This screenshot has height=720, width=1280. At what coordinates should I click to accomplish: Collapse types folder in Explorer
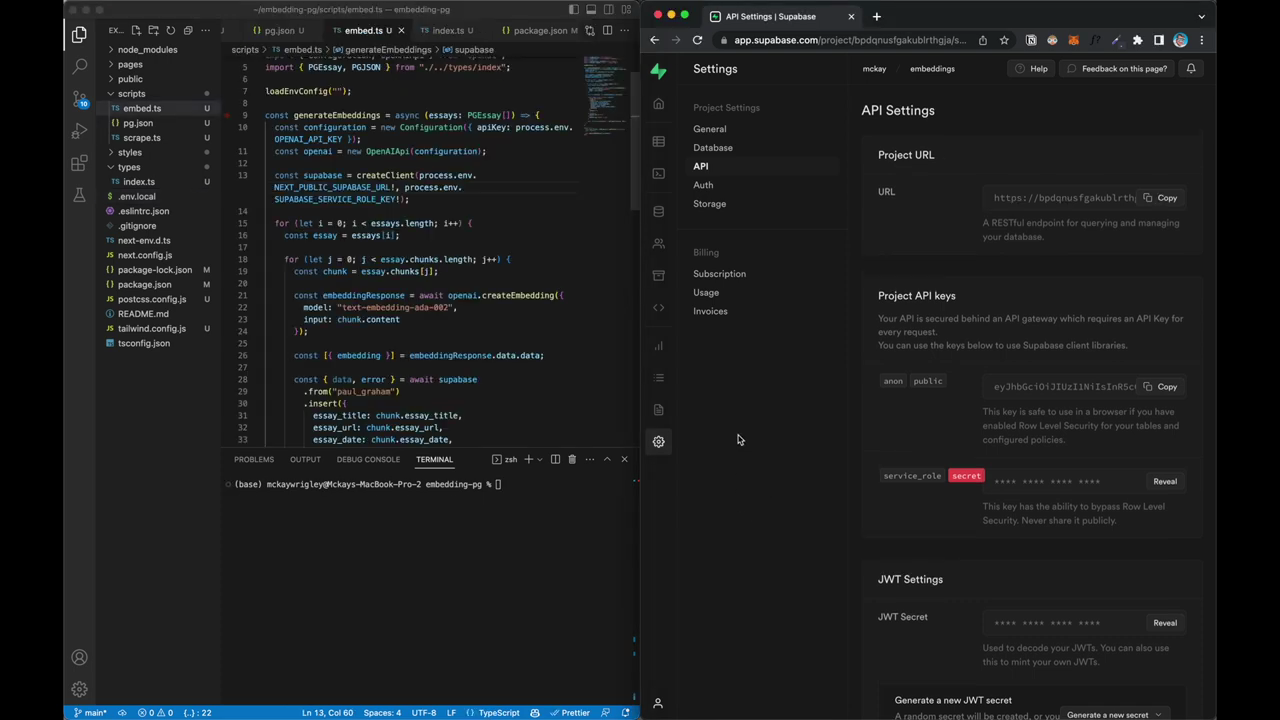point(129,167)
